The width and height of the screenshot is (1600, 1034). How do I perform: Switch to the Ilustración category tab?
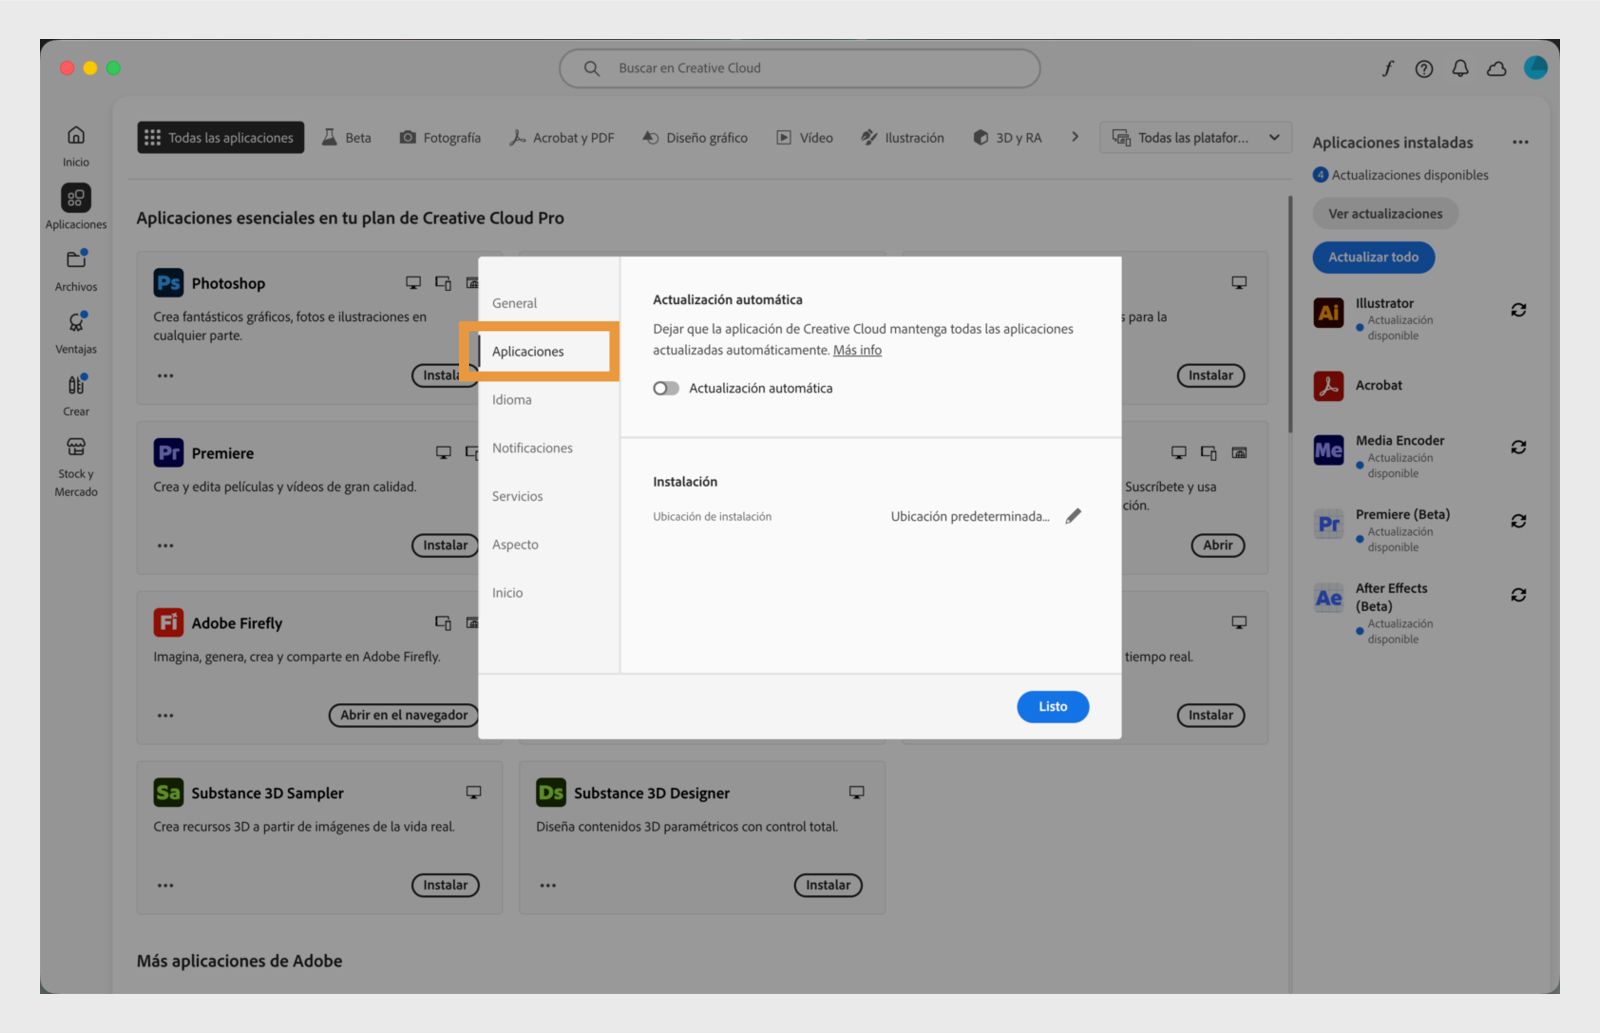pyautogui.click(x=903, y=138)
